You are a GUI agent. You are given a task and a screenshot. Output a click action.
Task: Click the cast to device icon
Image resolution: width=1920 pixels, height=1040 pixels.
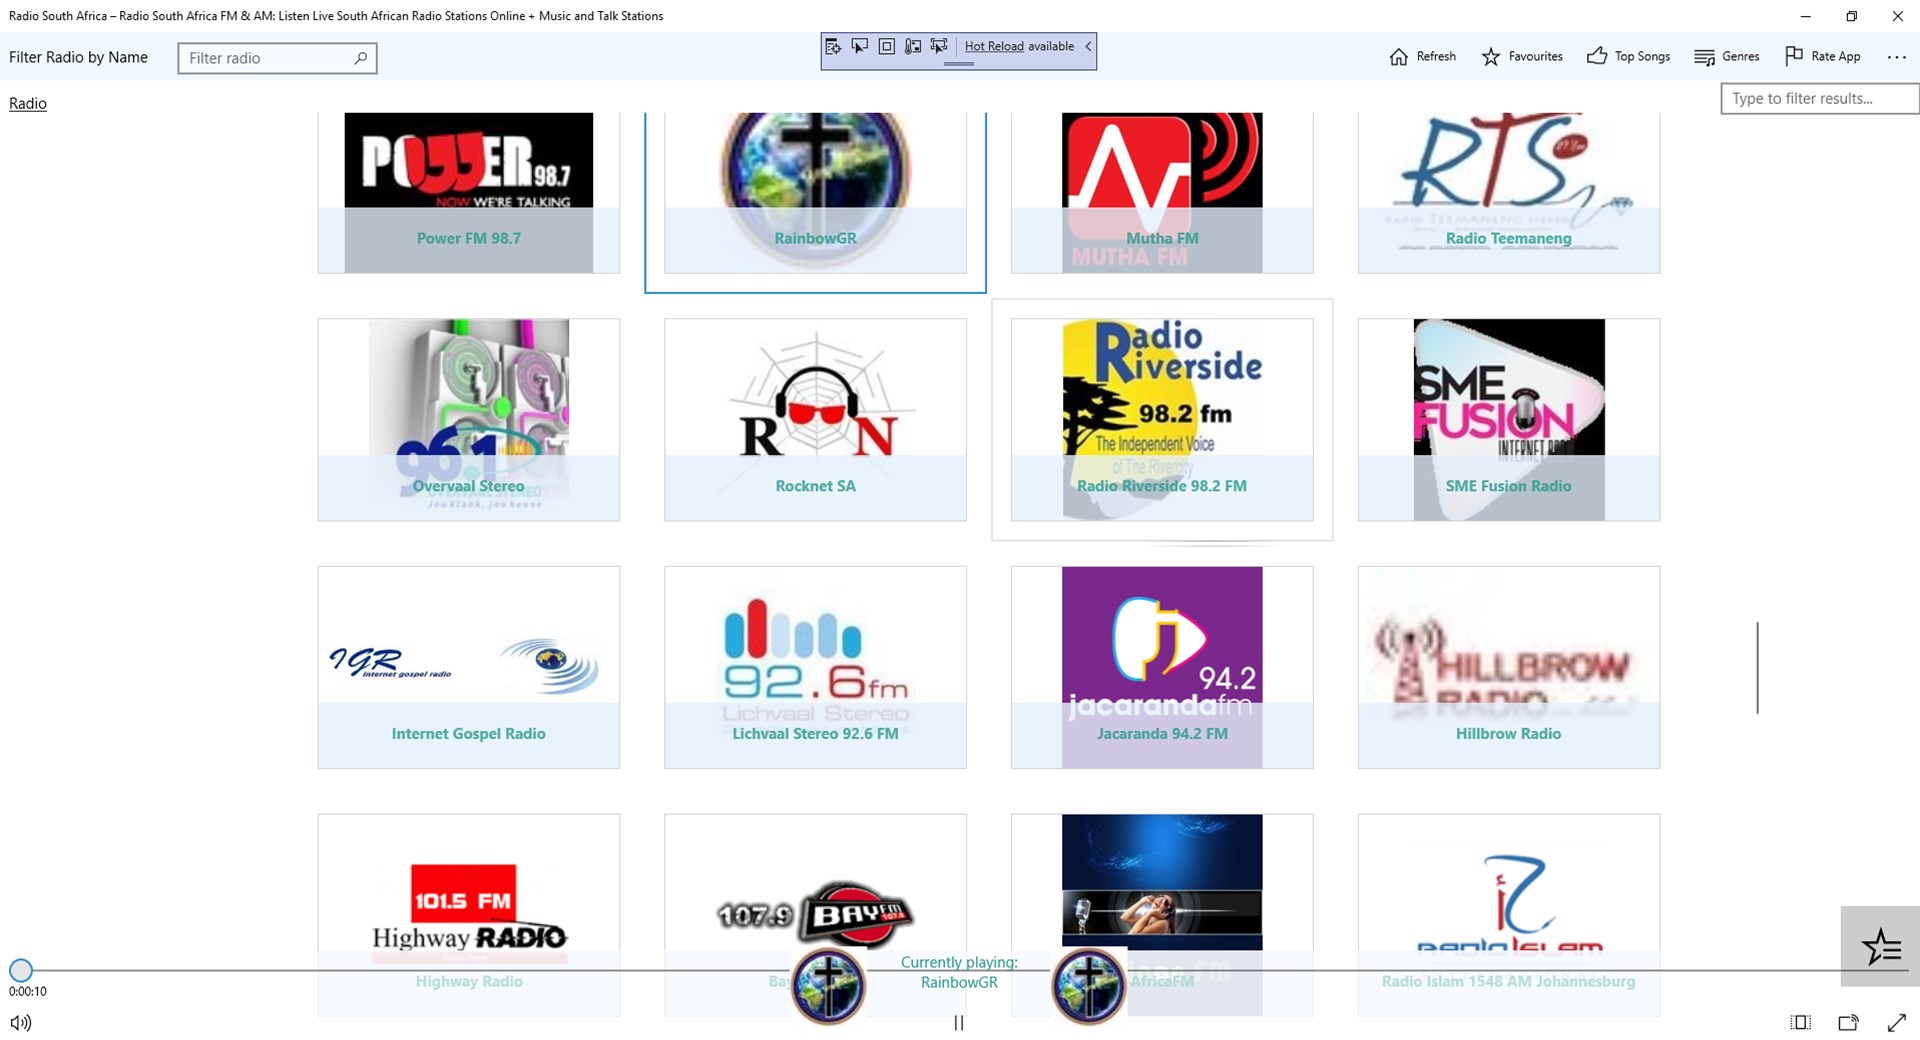[x=1849, y=1023]
